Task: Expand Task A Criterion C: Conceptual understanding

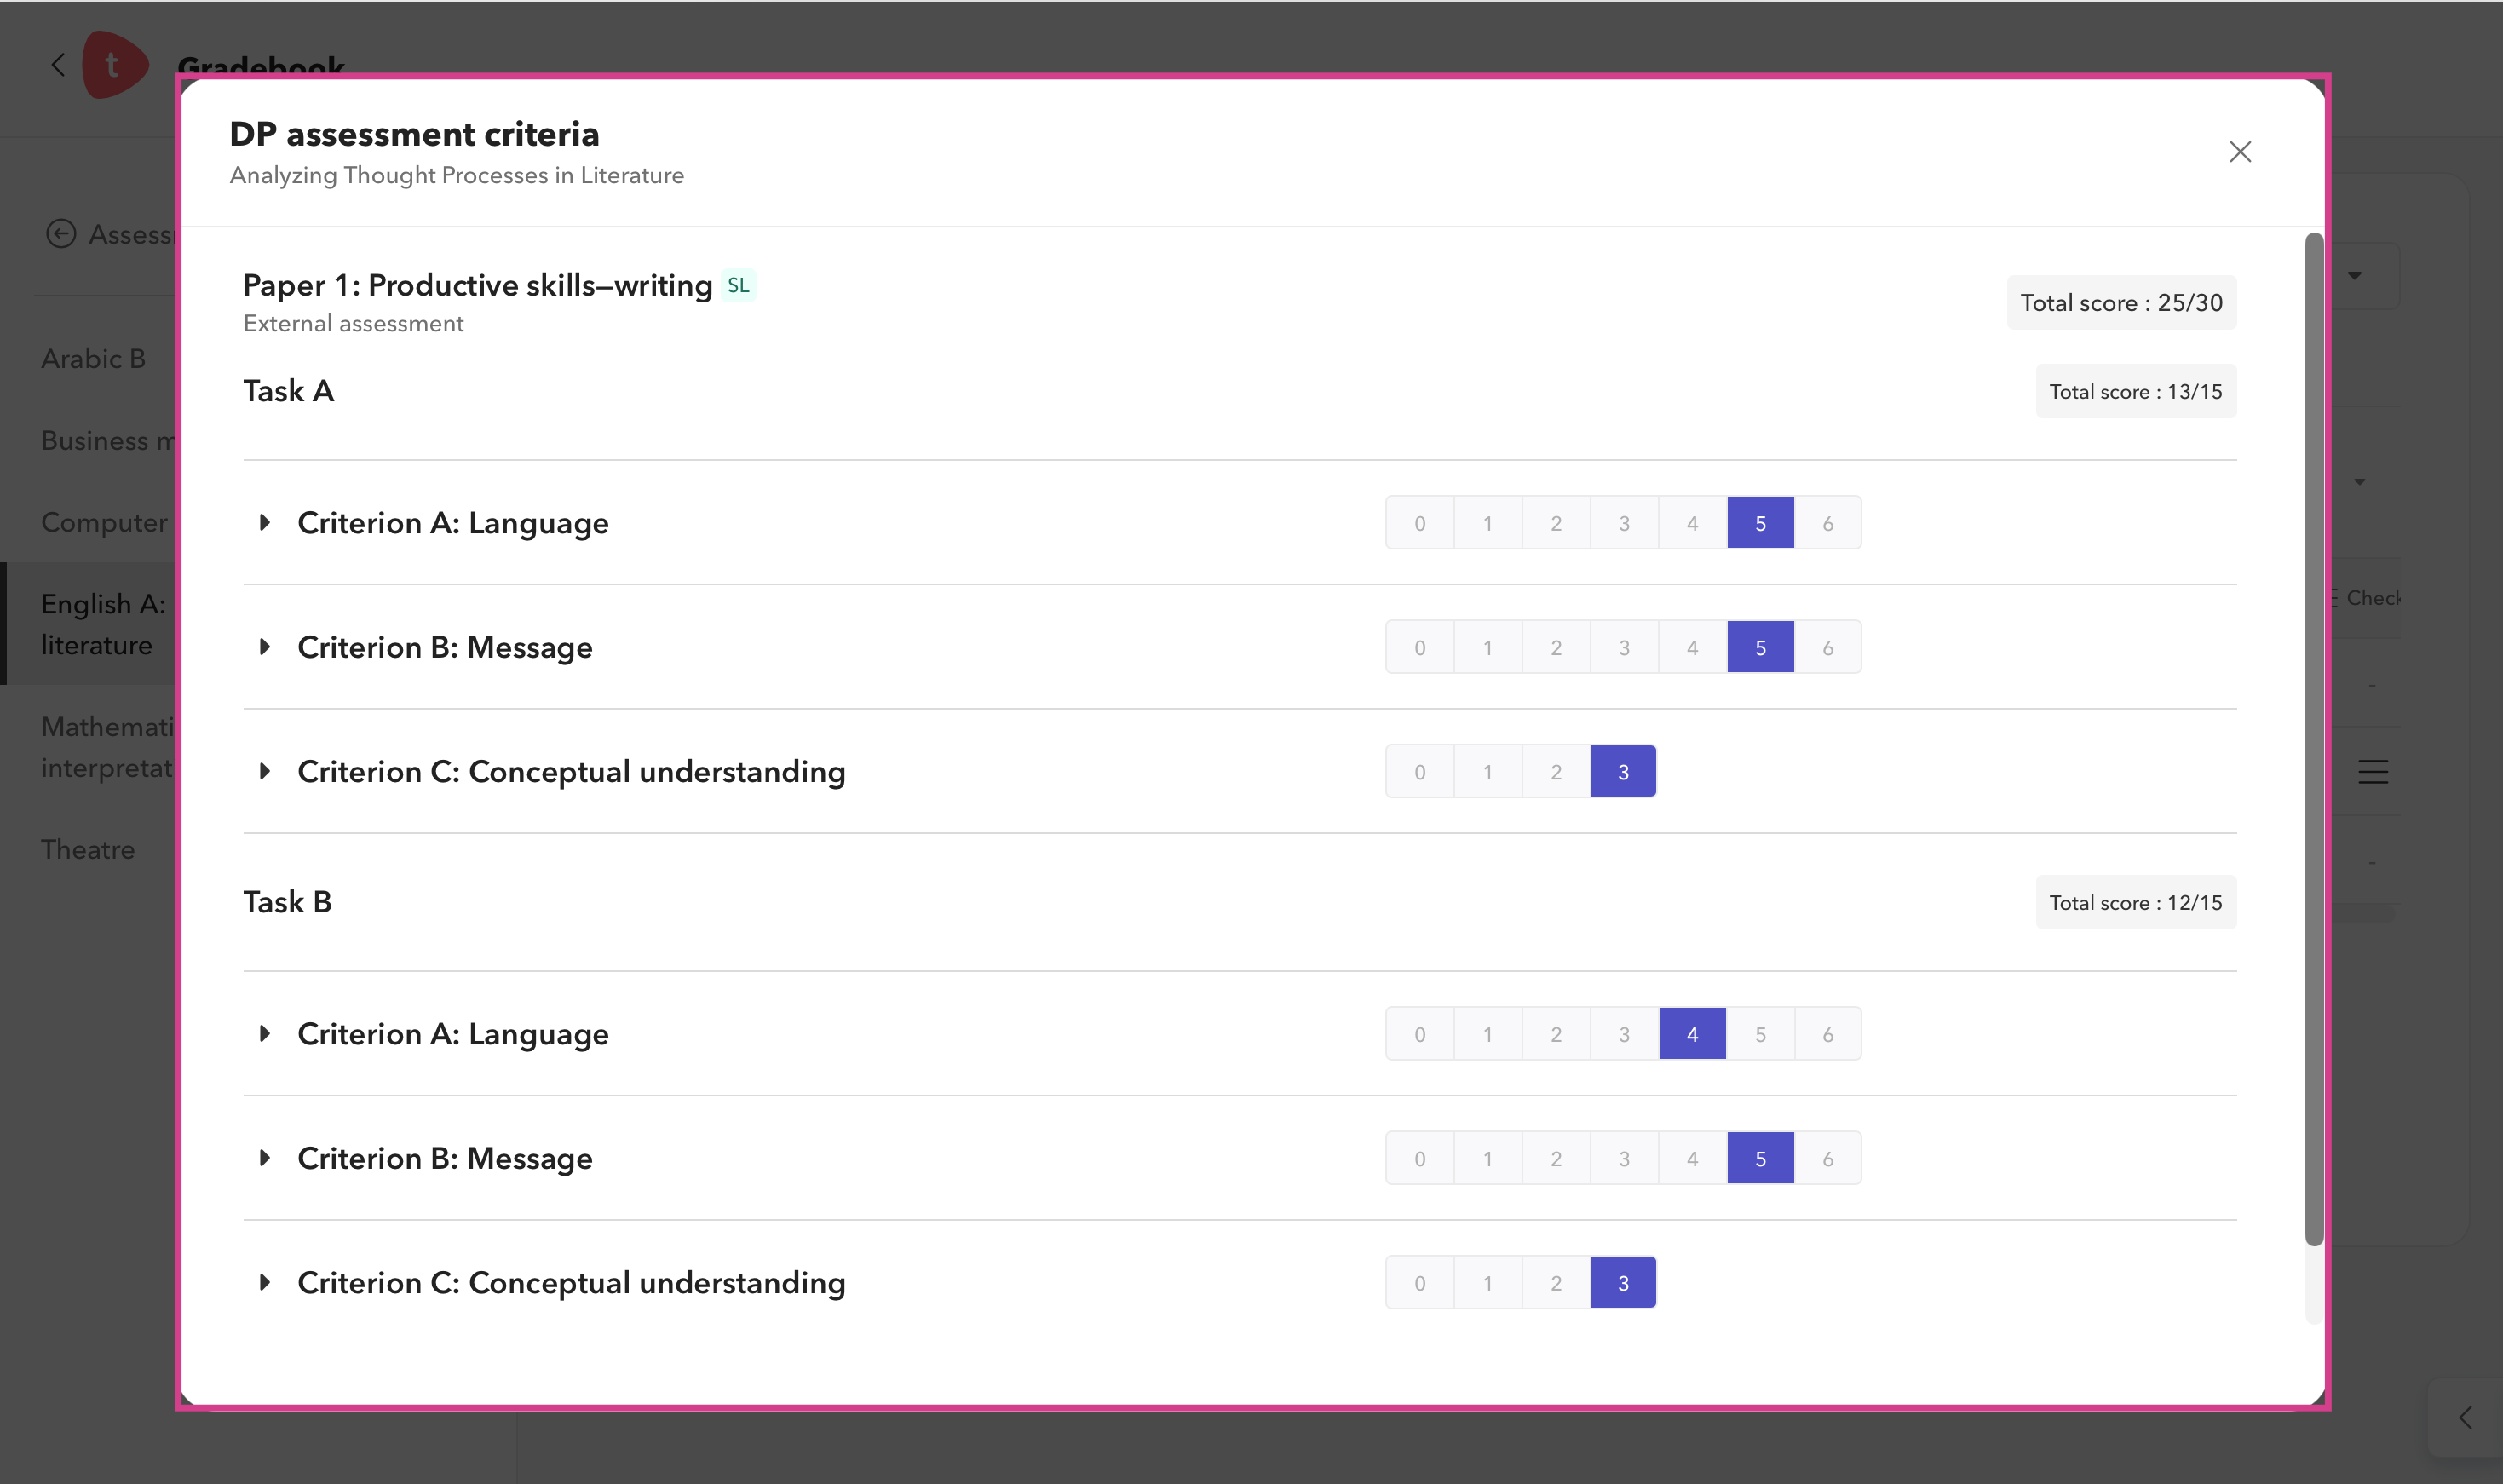Action: click(264, 771)
